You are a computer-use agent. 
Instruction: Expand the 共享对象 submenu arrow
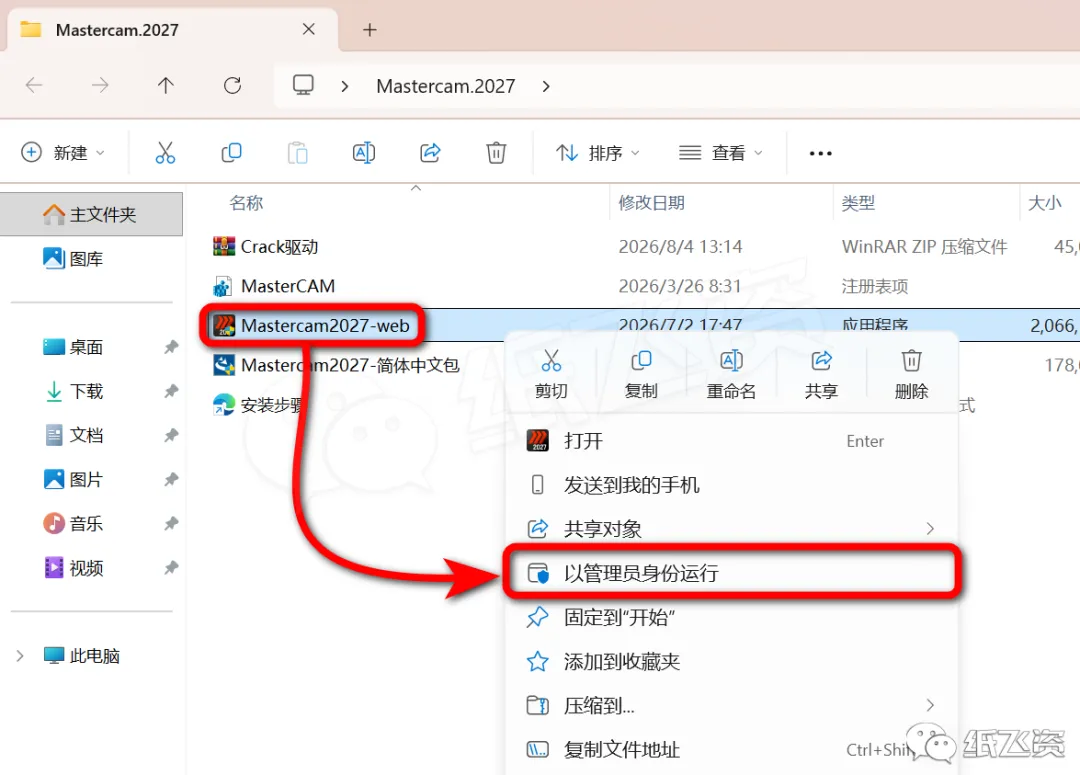tap(930, 528)
